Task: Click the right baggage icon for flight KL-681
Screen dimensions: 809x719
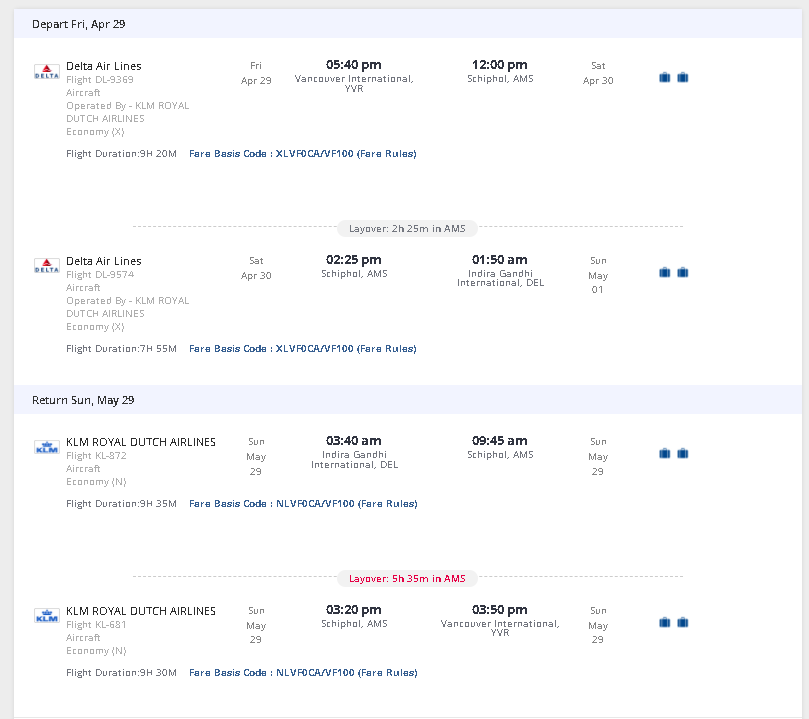Action: (x=683, y=622)
